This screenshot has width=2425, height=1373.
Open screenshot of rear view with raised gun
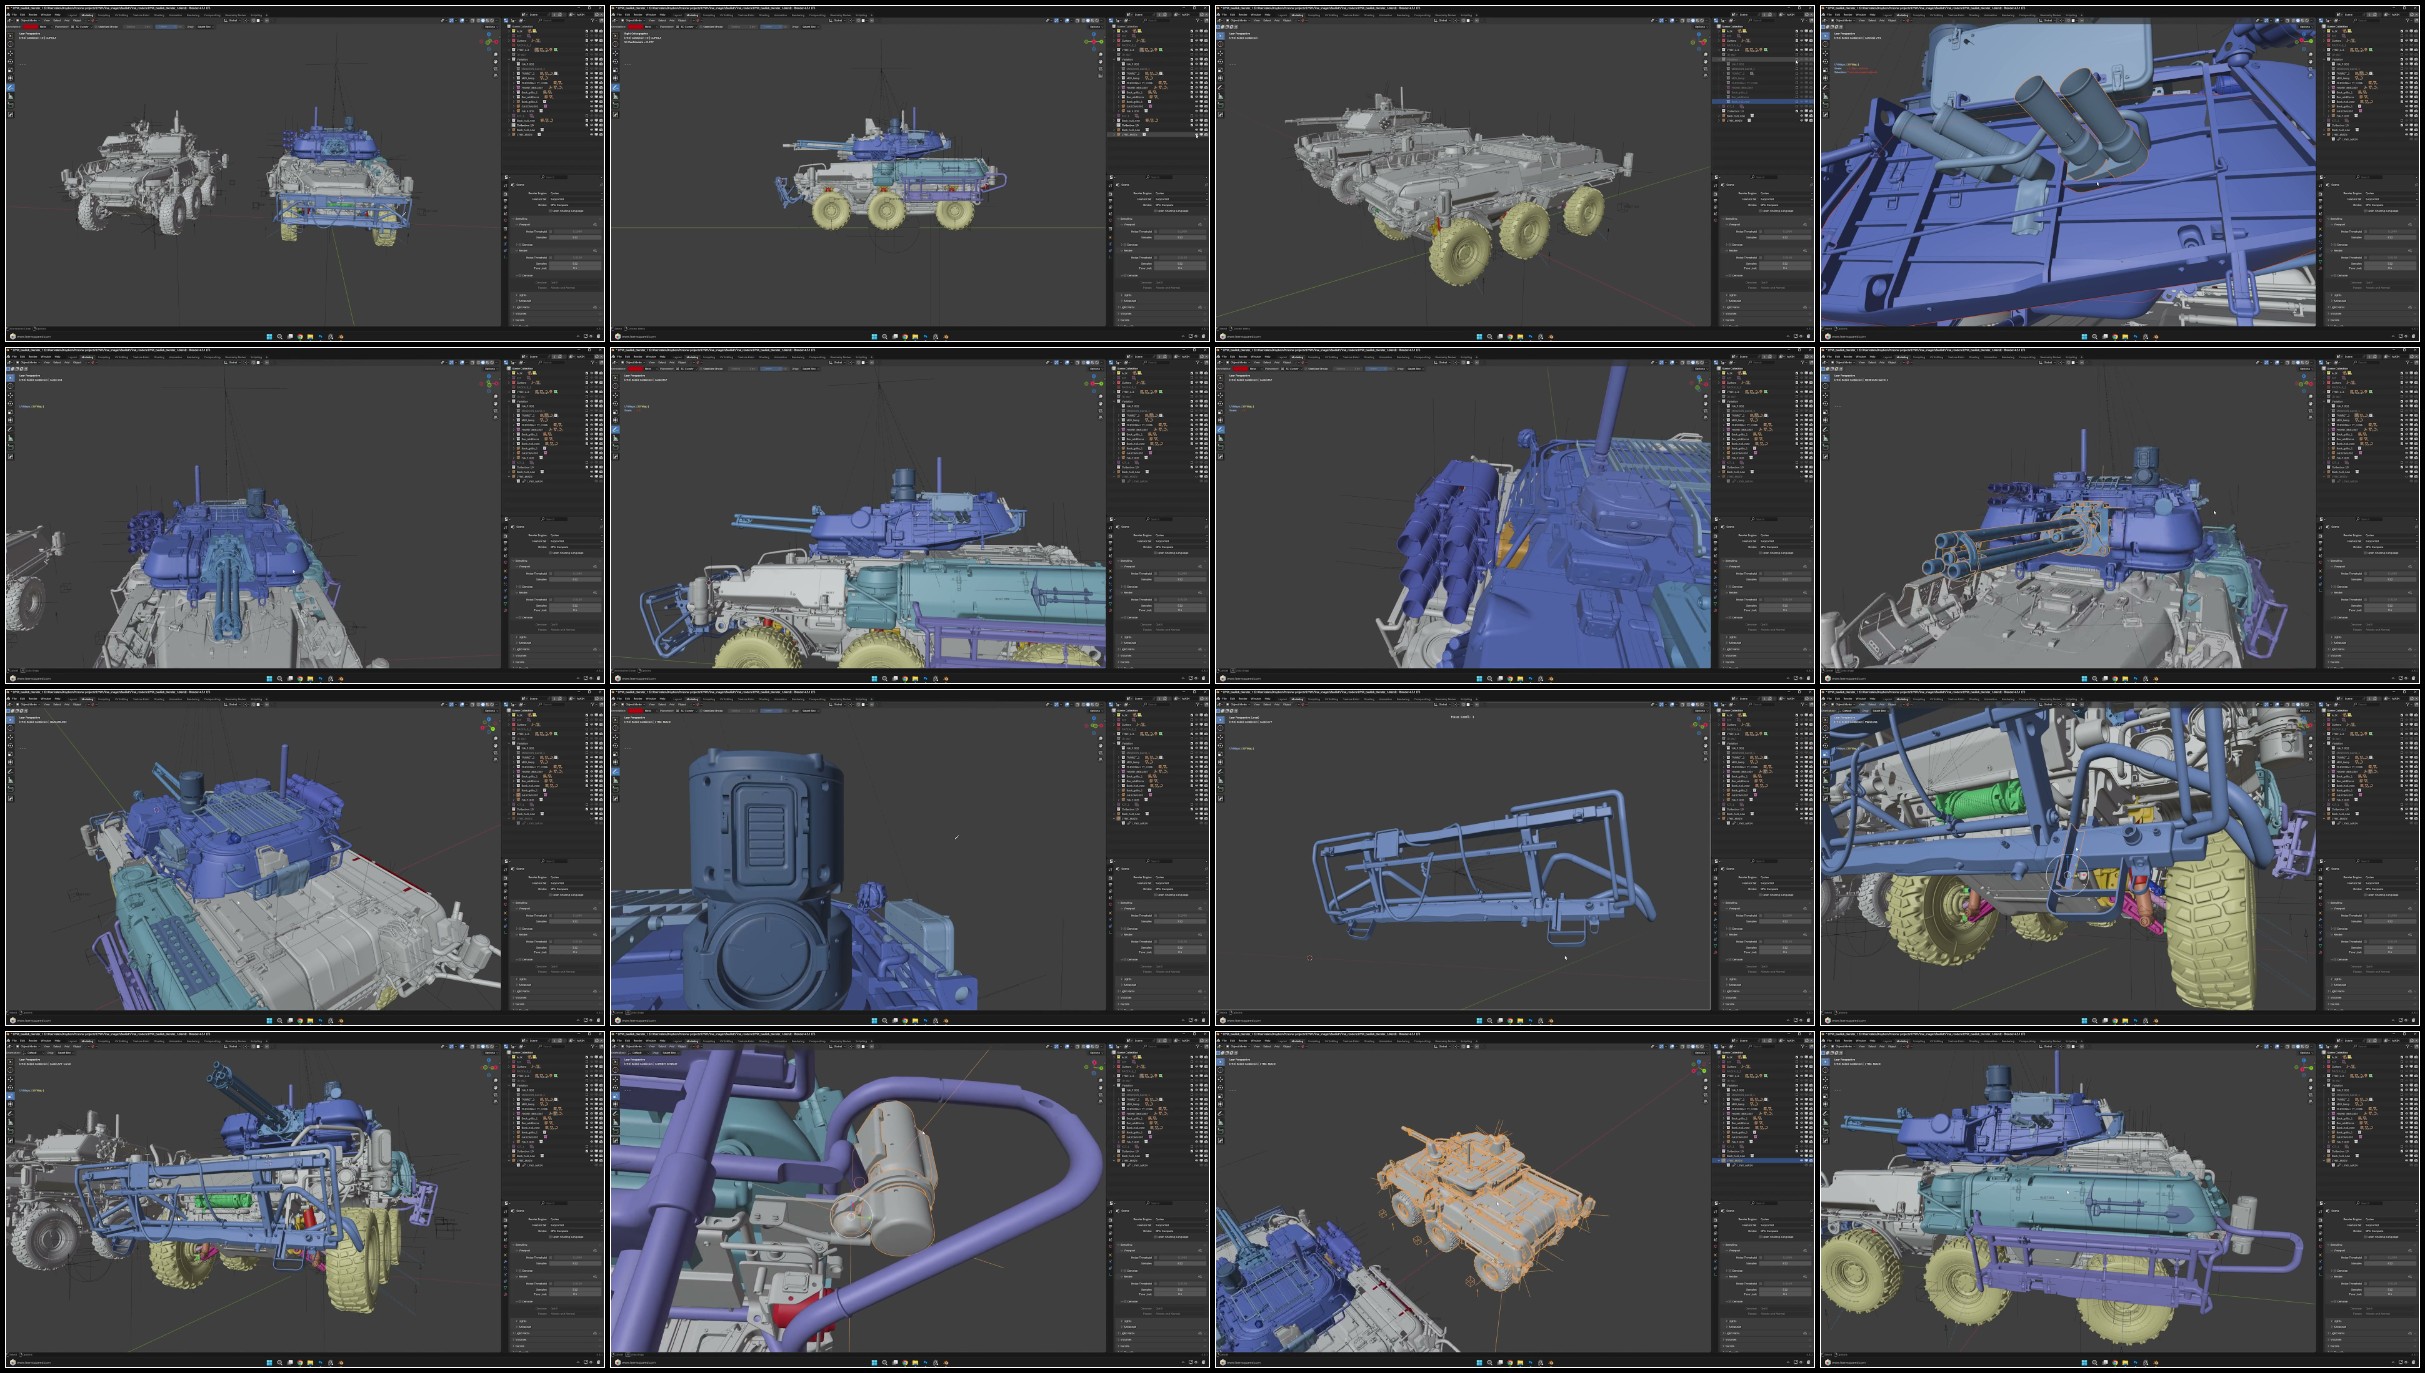click(x=305, y=1200)
